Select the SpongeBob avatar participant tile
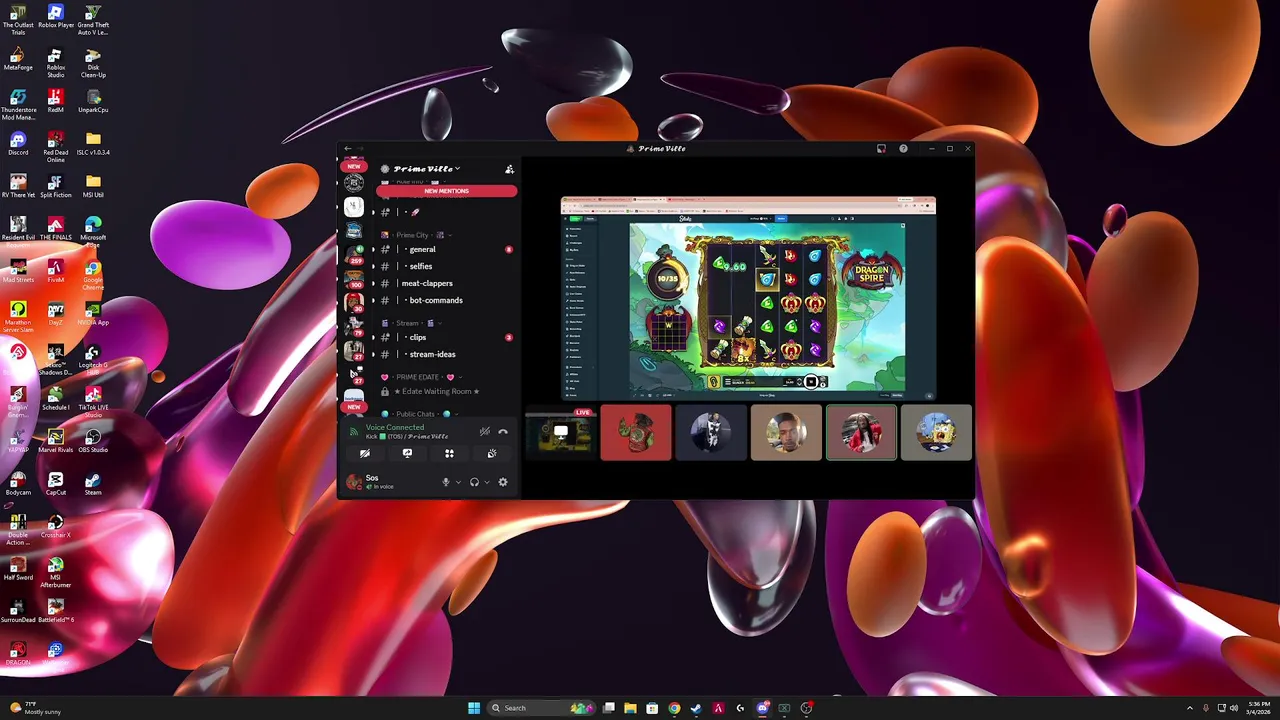 click(936, 433)
